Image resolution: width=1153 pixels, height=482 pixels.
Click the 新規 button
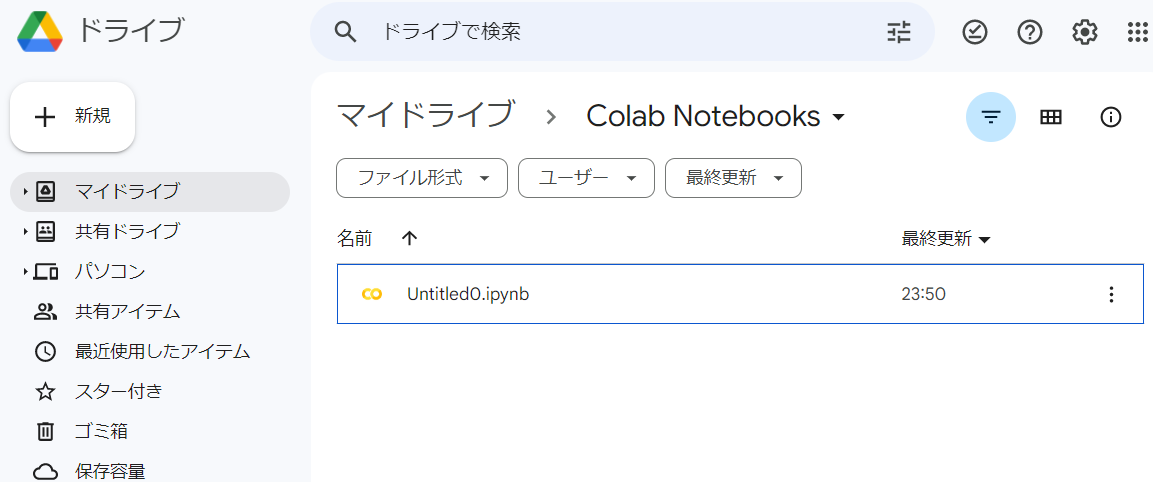(x=73, y=116)
